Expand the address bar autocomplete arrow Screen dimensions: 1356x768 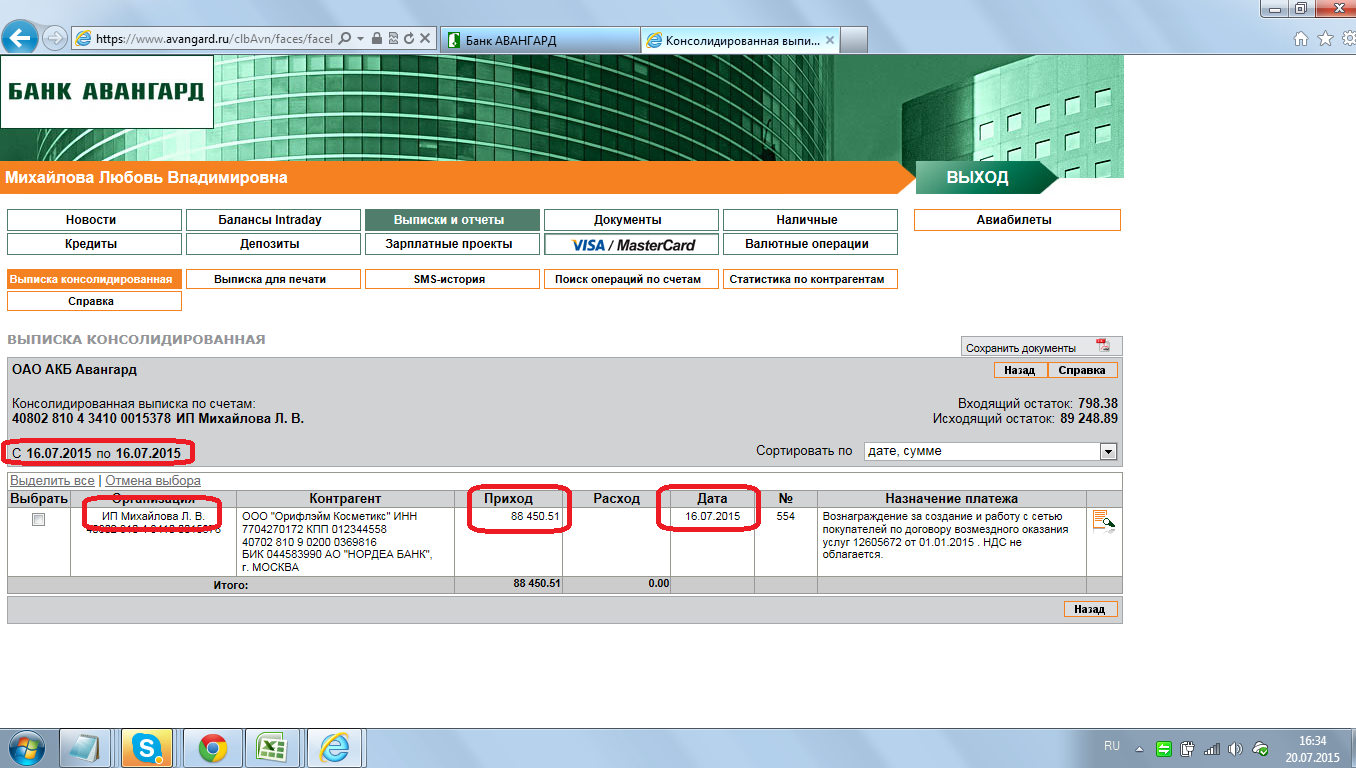(360, 39)
